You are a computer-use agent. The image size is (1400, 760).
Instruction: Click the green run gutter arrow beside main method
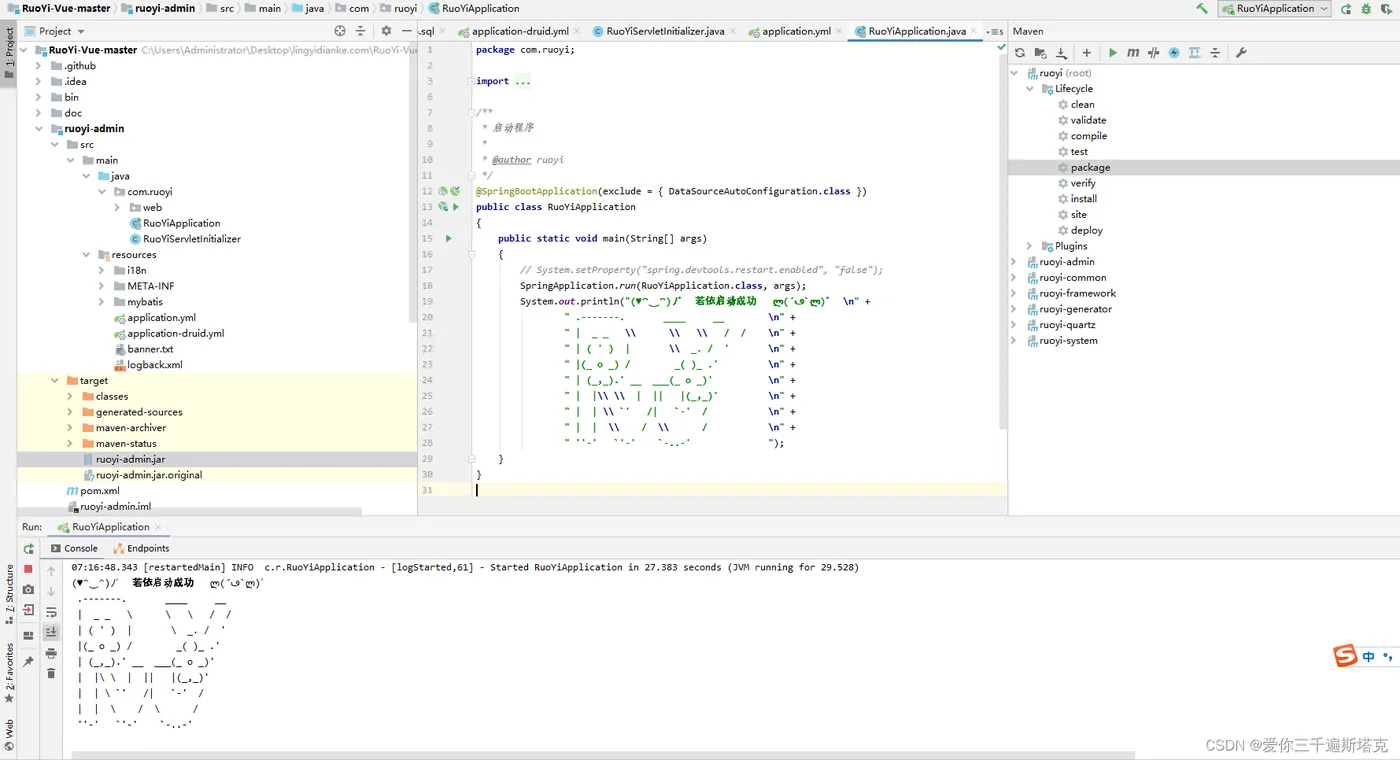(x=448, y=239)
